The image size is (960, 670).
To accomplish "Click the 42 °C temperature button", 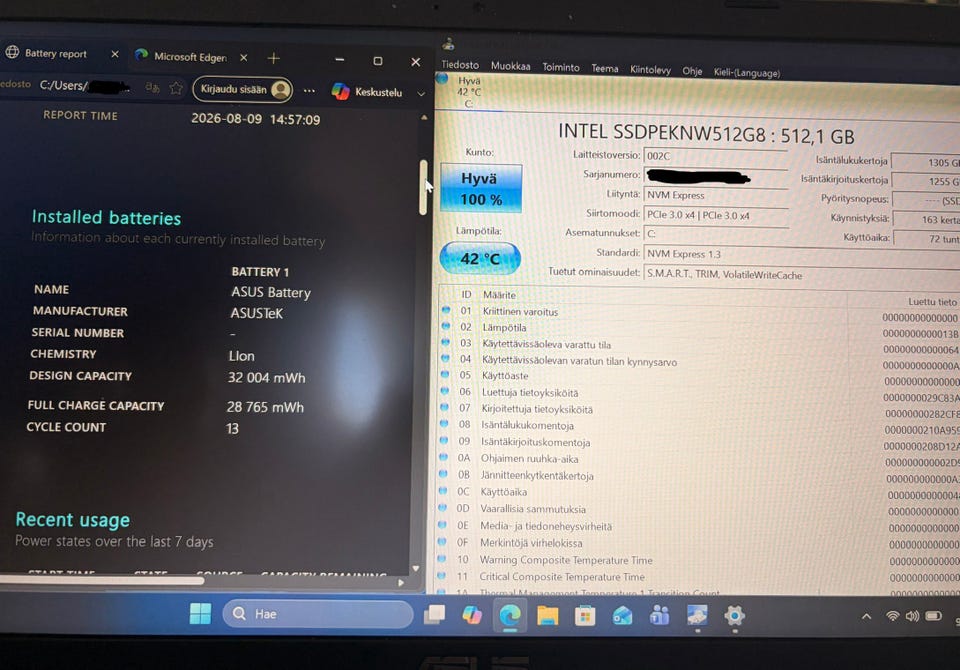I will click(480, 258).
